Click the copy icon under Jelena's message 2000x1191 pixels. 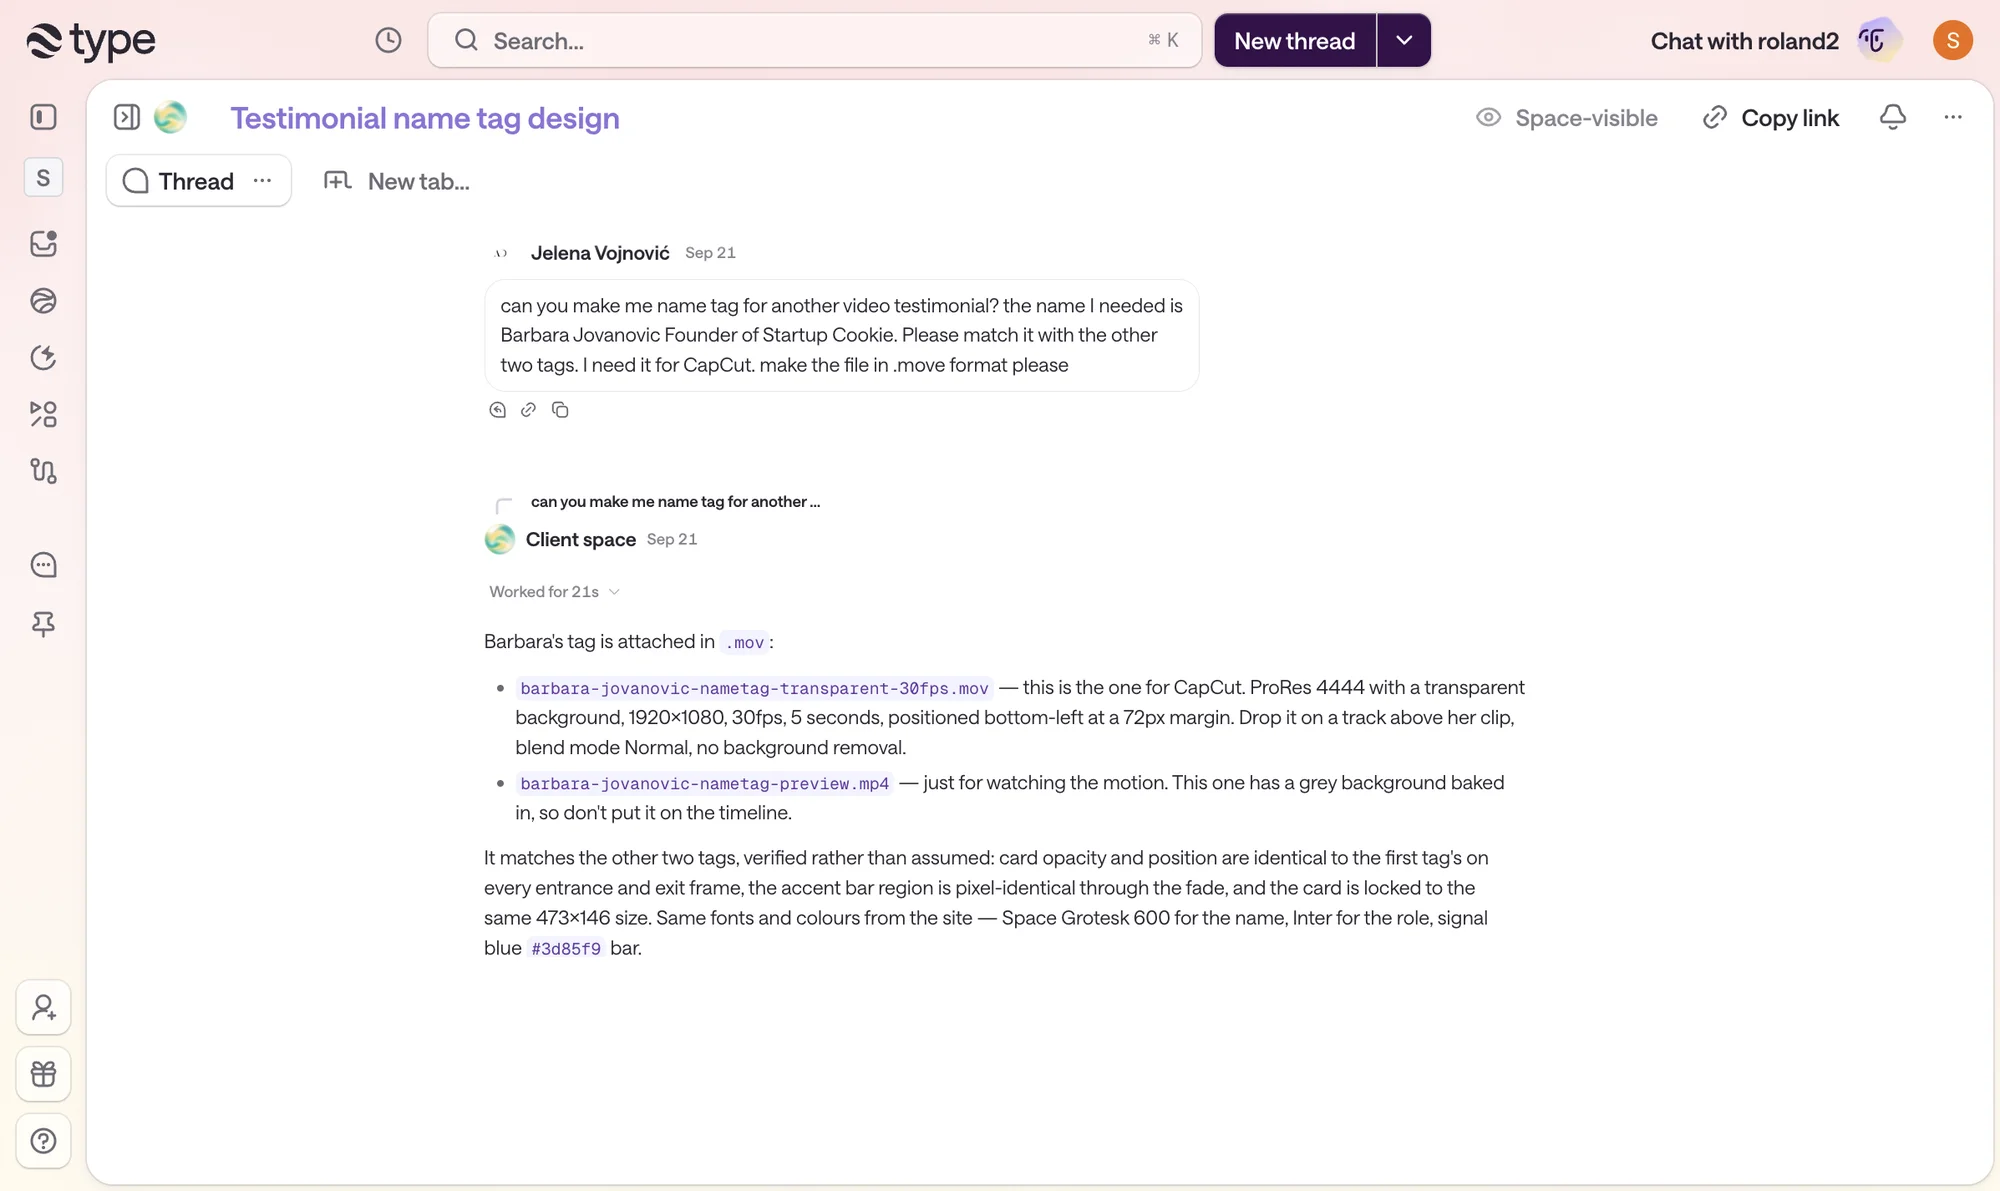(560, 410)
